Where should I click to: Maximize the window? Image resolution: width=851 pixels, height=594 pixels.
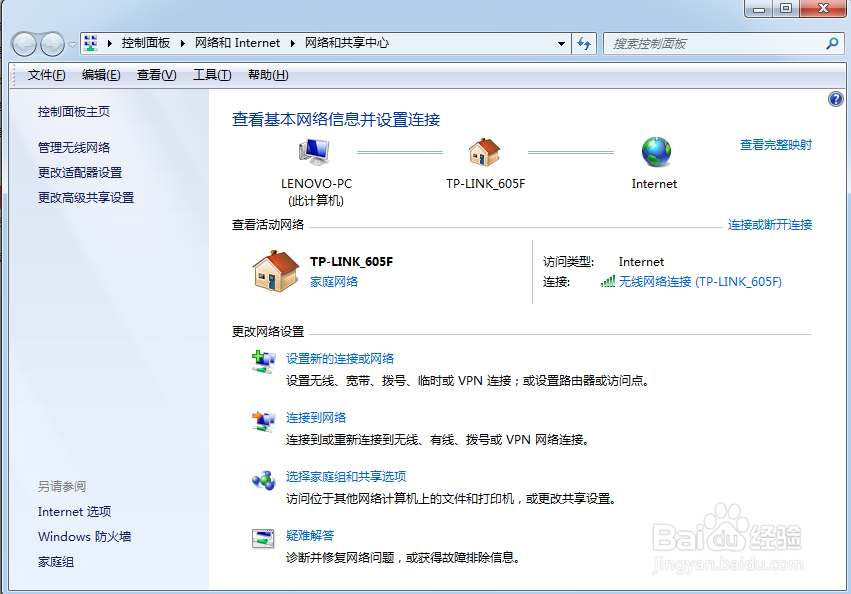785,9
